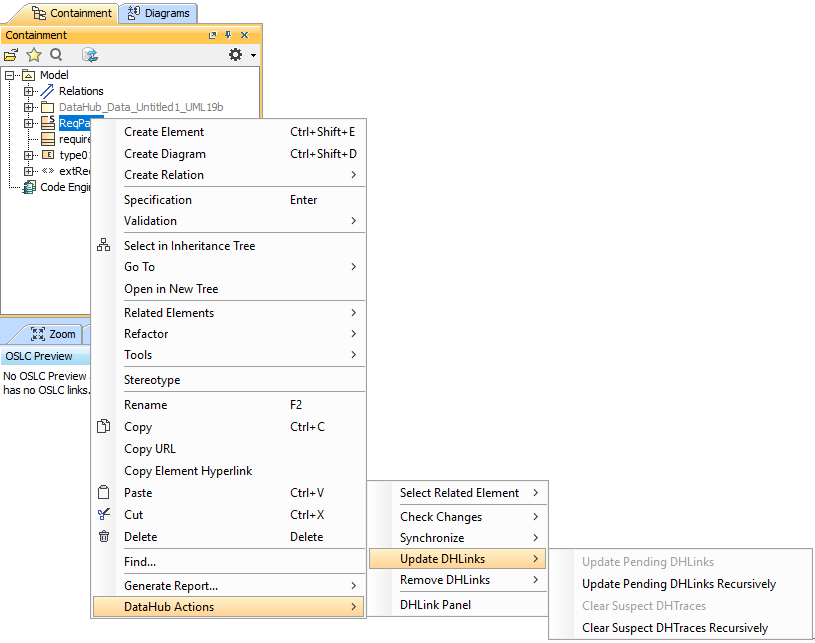Screen dimensions: 815x643
Task: Click the open folder icon in Containment toolbar
Action: pyautogui.click(x=11, y=55)
